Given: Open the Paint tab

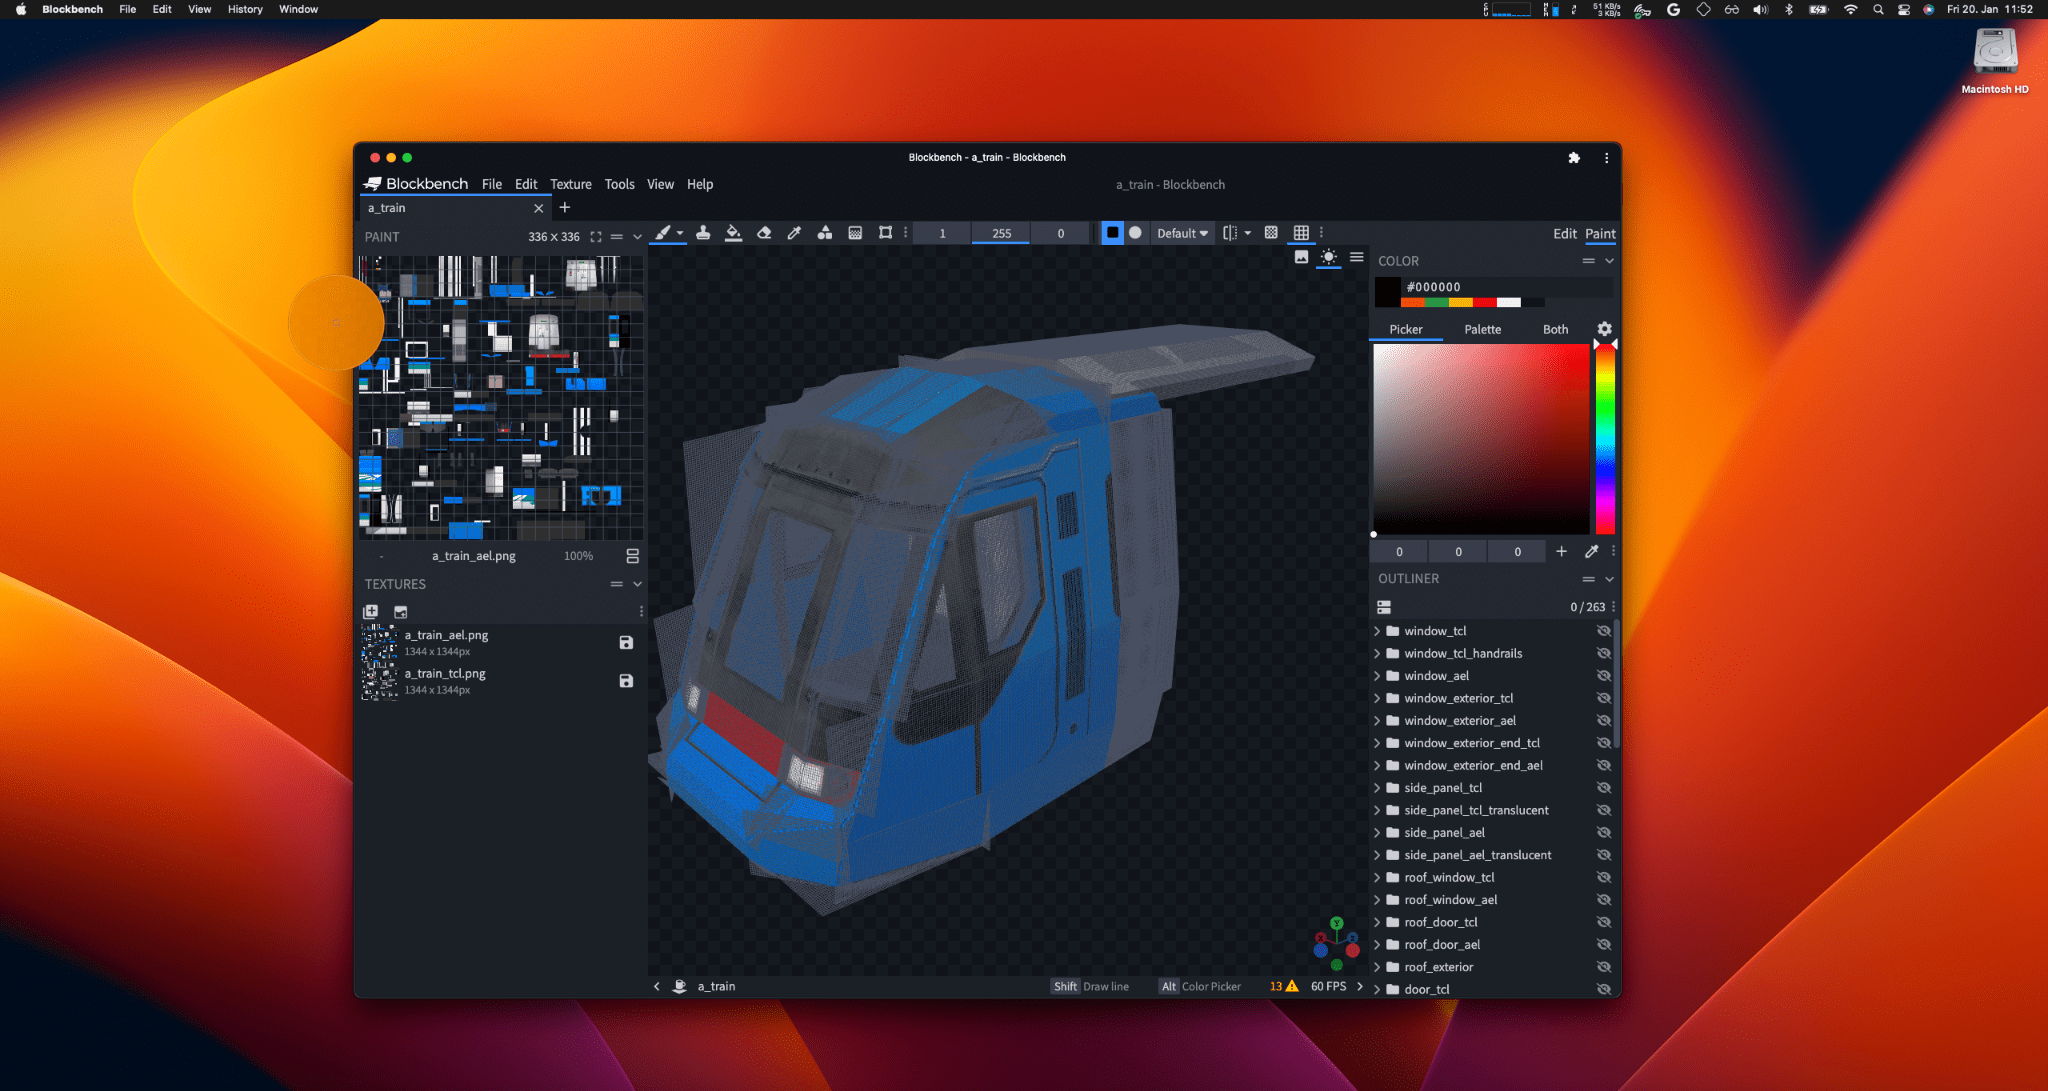Looking at the screenshot, I should (x=1602, y=233).
